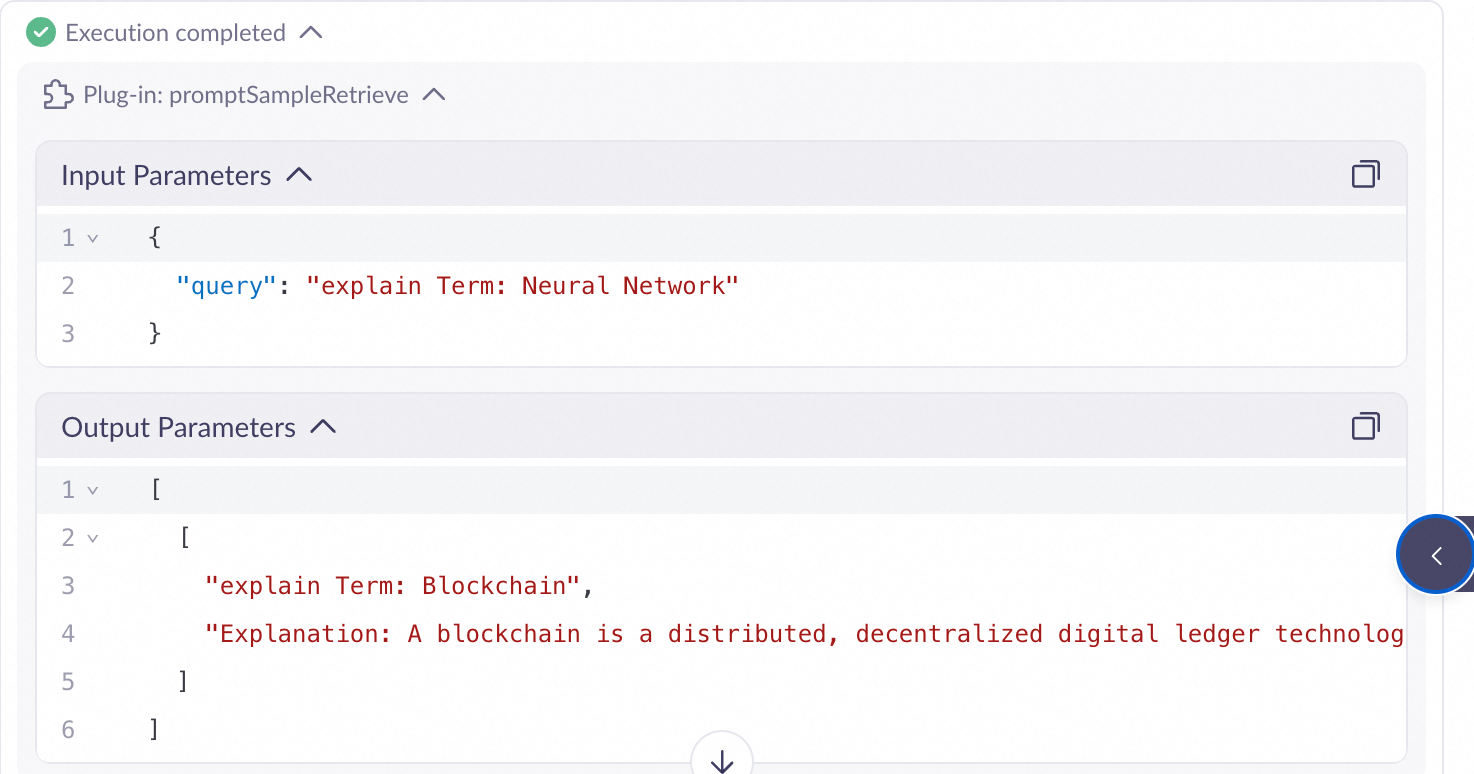The image size is (1474, 774).
Task: Click the Output Parameters header label
Action: point(179,427)
